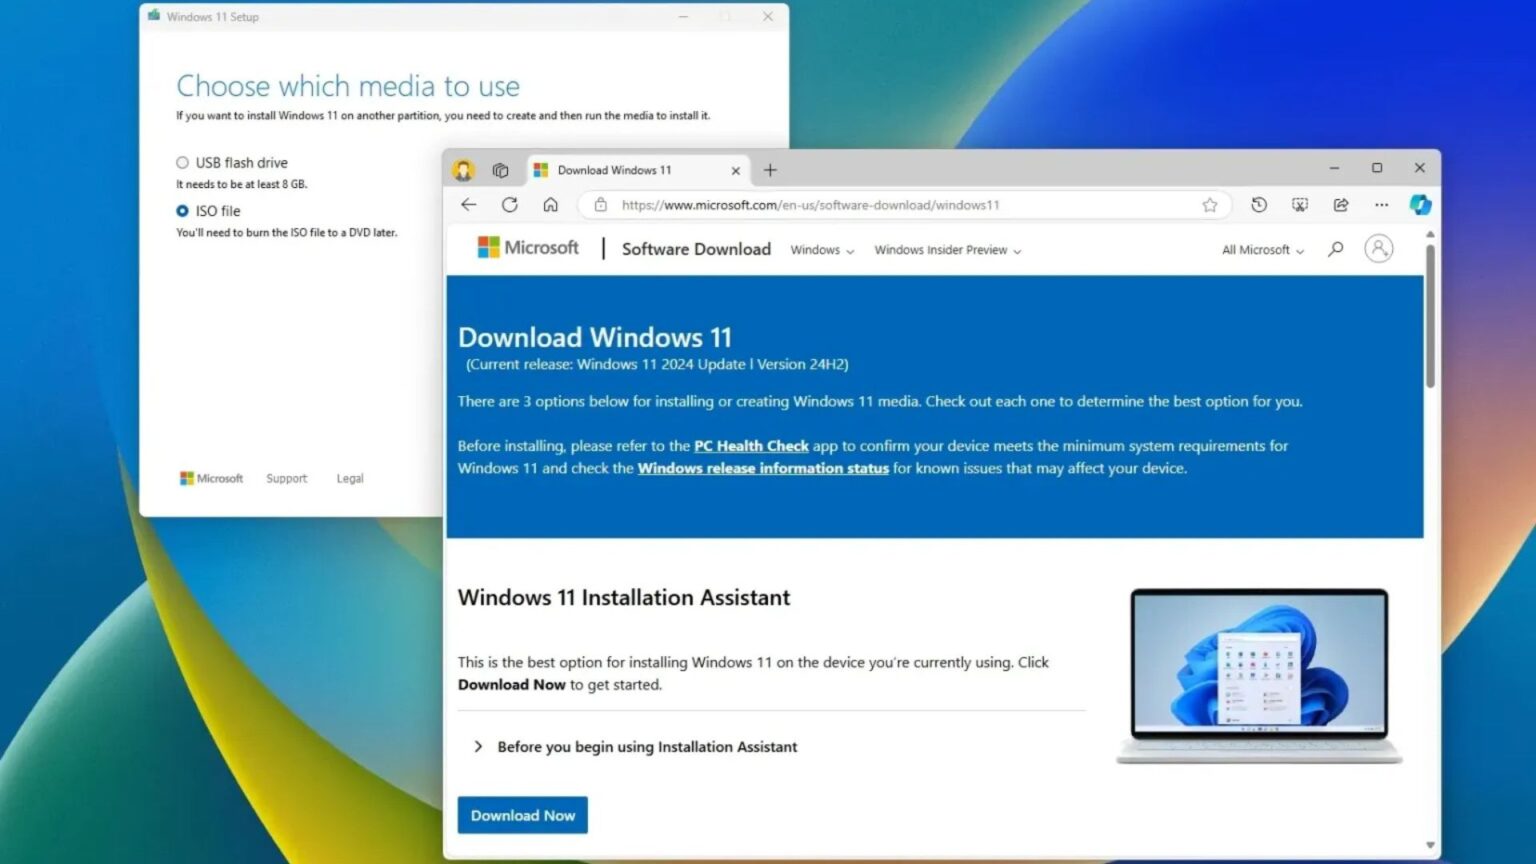
Task: Click the Back navigation arrow
Action: tap(468, 204)
